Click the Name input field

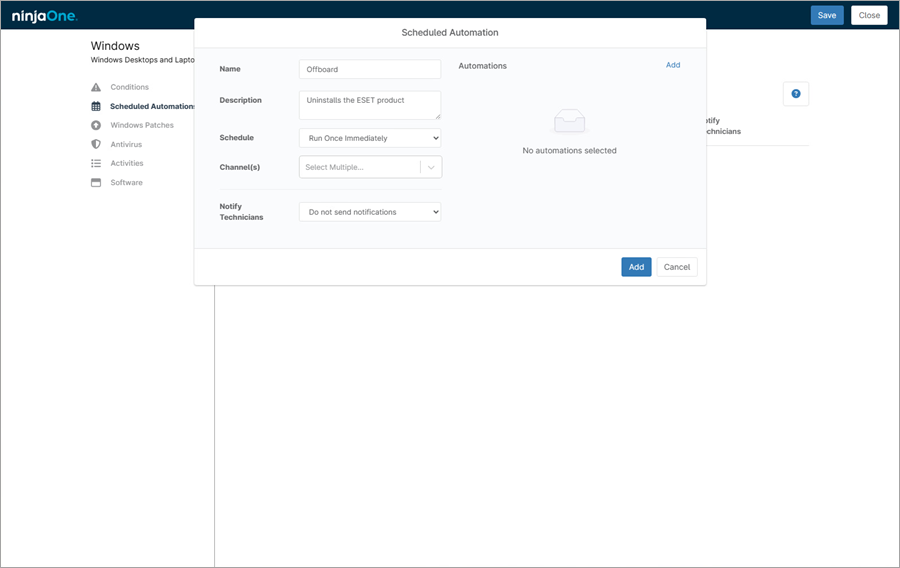click(369, 69)
